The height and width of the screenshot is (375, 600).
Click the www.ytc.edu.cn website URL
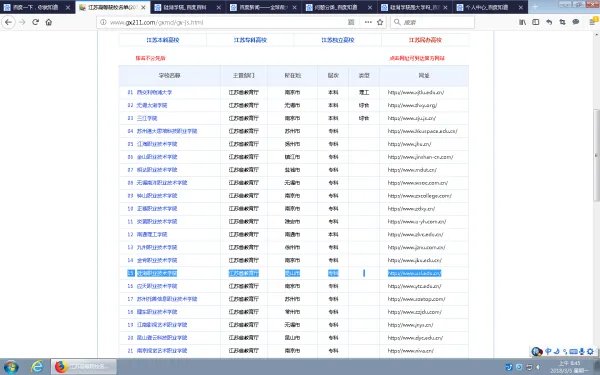point(414,286)
